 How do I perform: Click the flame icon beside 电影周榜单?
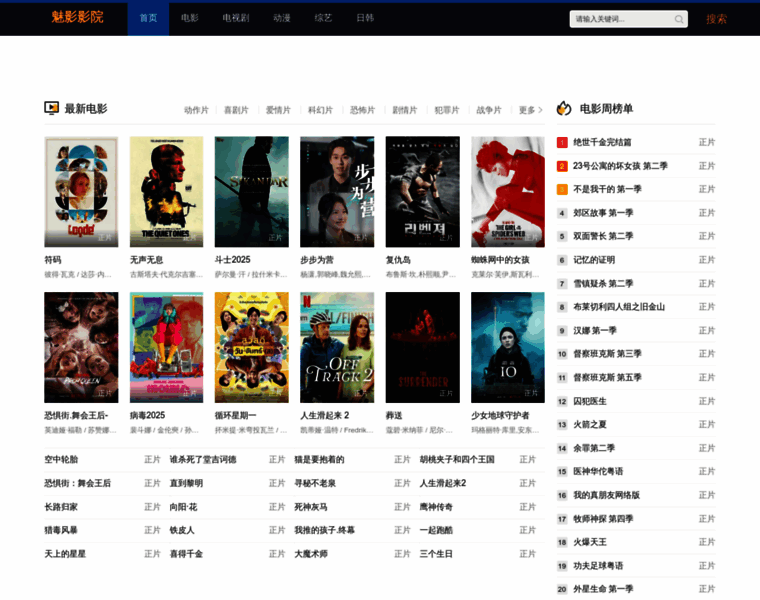[x=564, y=108]
